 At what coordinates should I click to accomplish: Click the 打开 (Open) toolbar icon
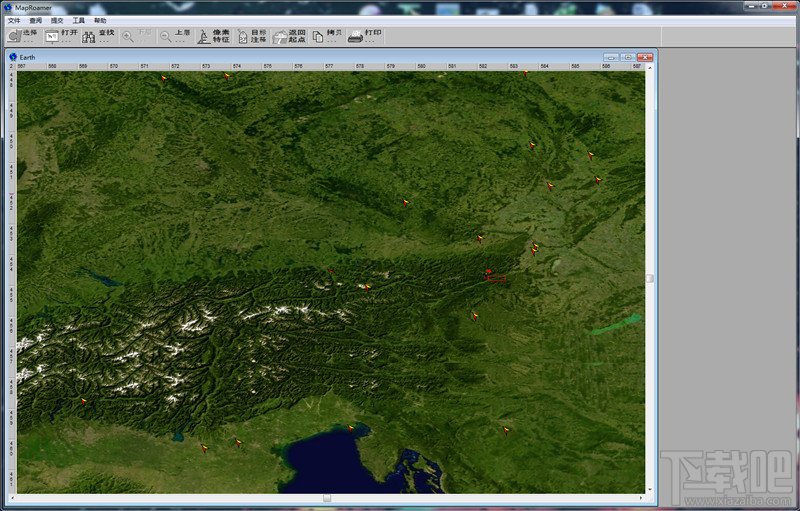(52, 36)
